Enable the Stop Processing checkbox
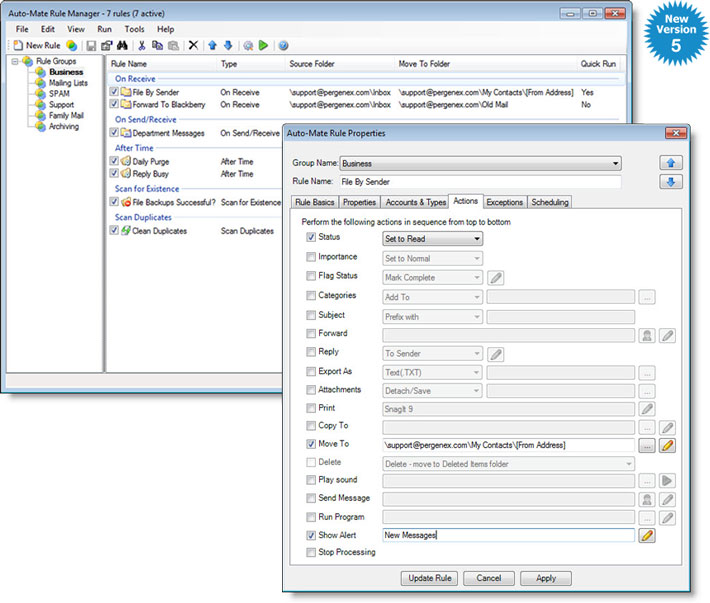This screenshot has width=710, height=603. click(311, 552)
